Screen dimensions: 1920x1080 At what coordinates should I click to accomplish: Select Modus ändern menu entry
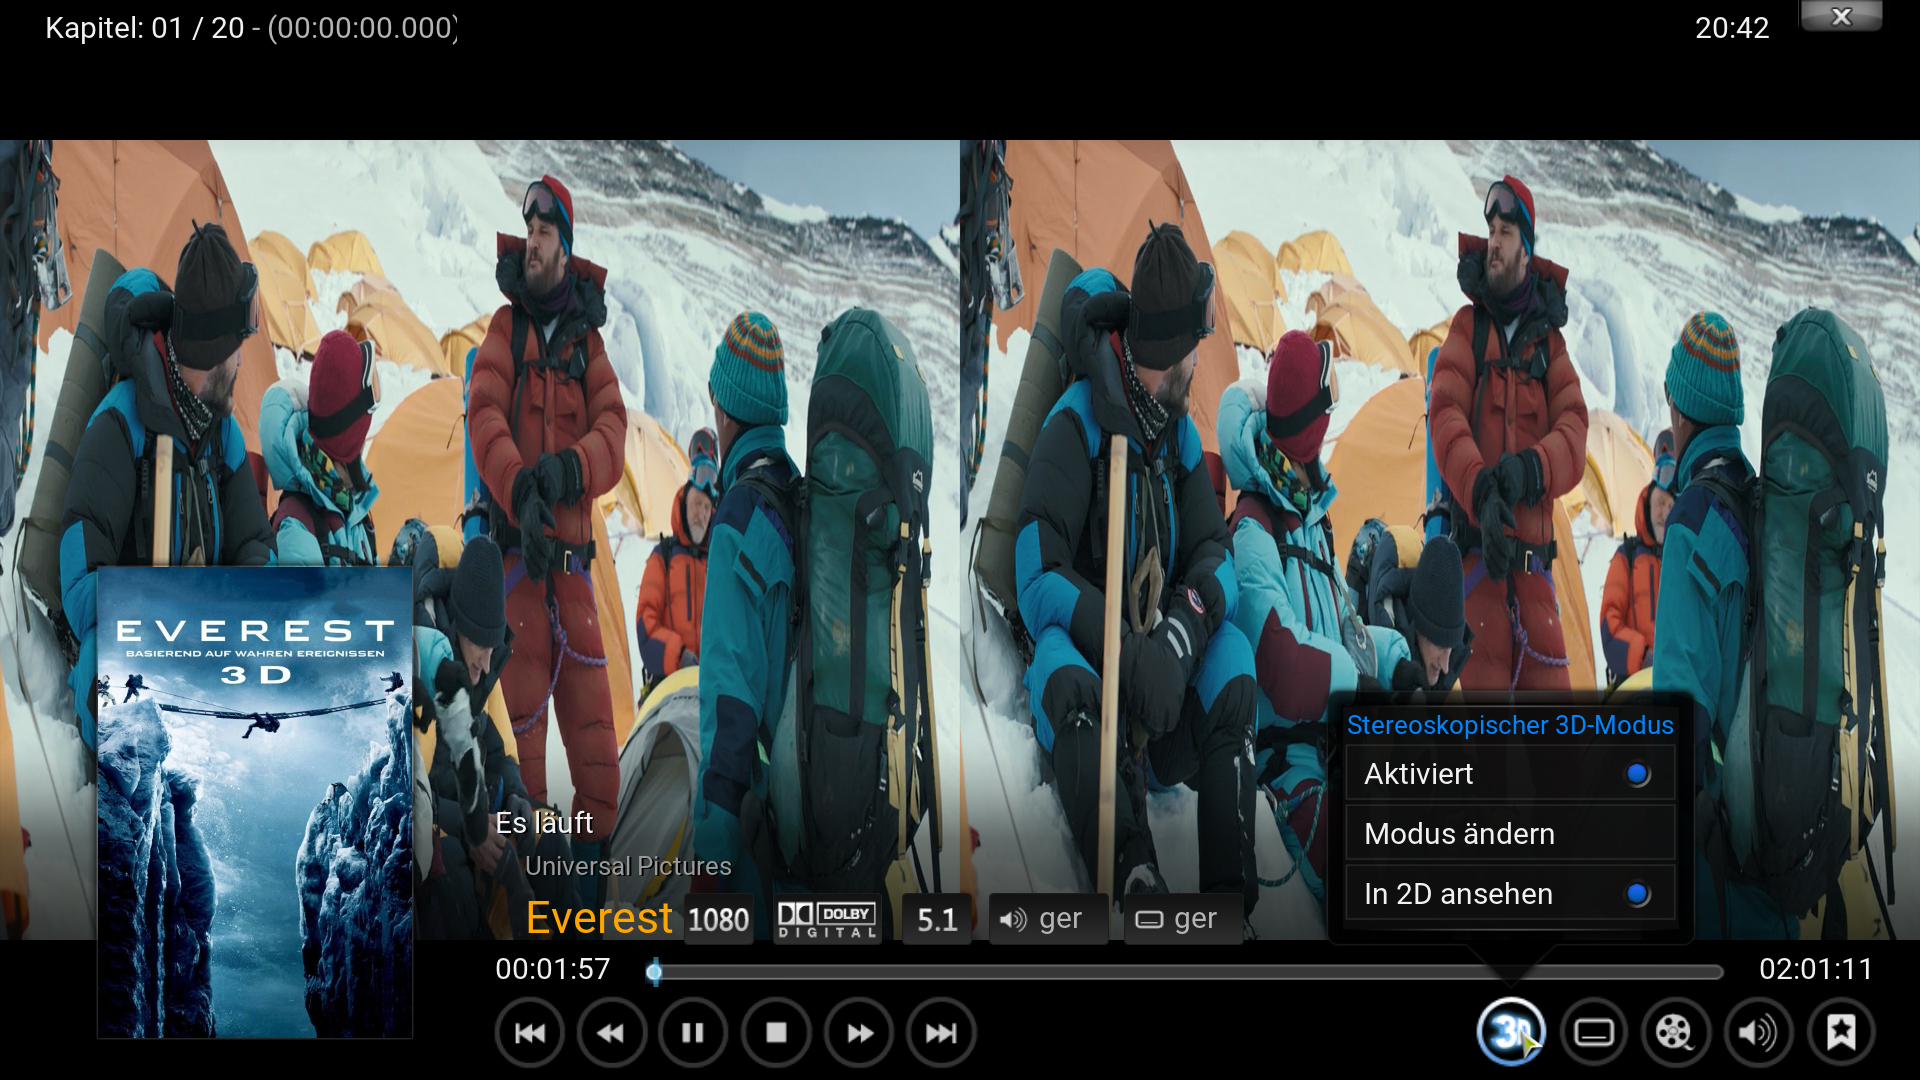(x=1510, y=834)
